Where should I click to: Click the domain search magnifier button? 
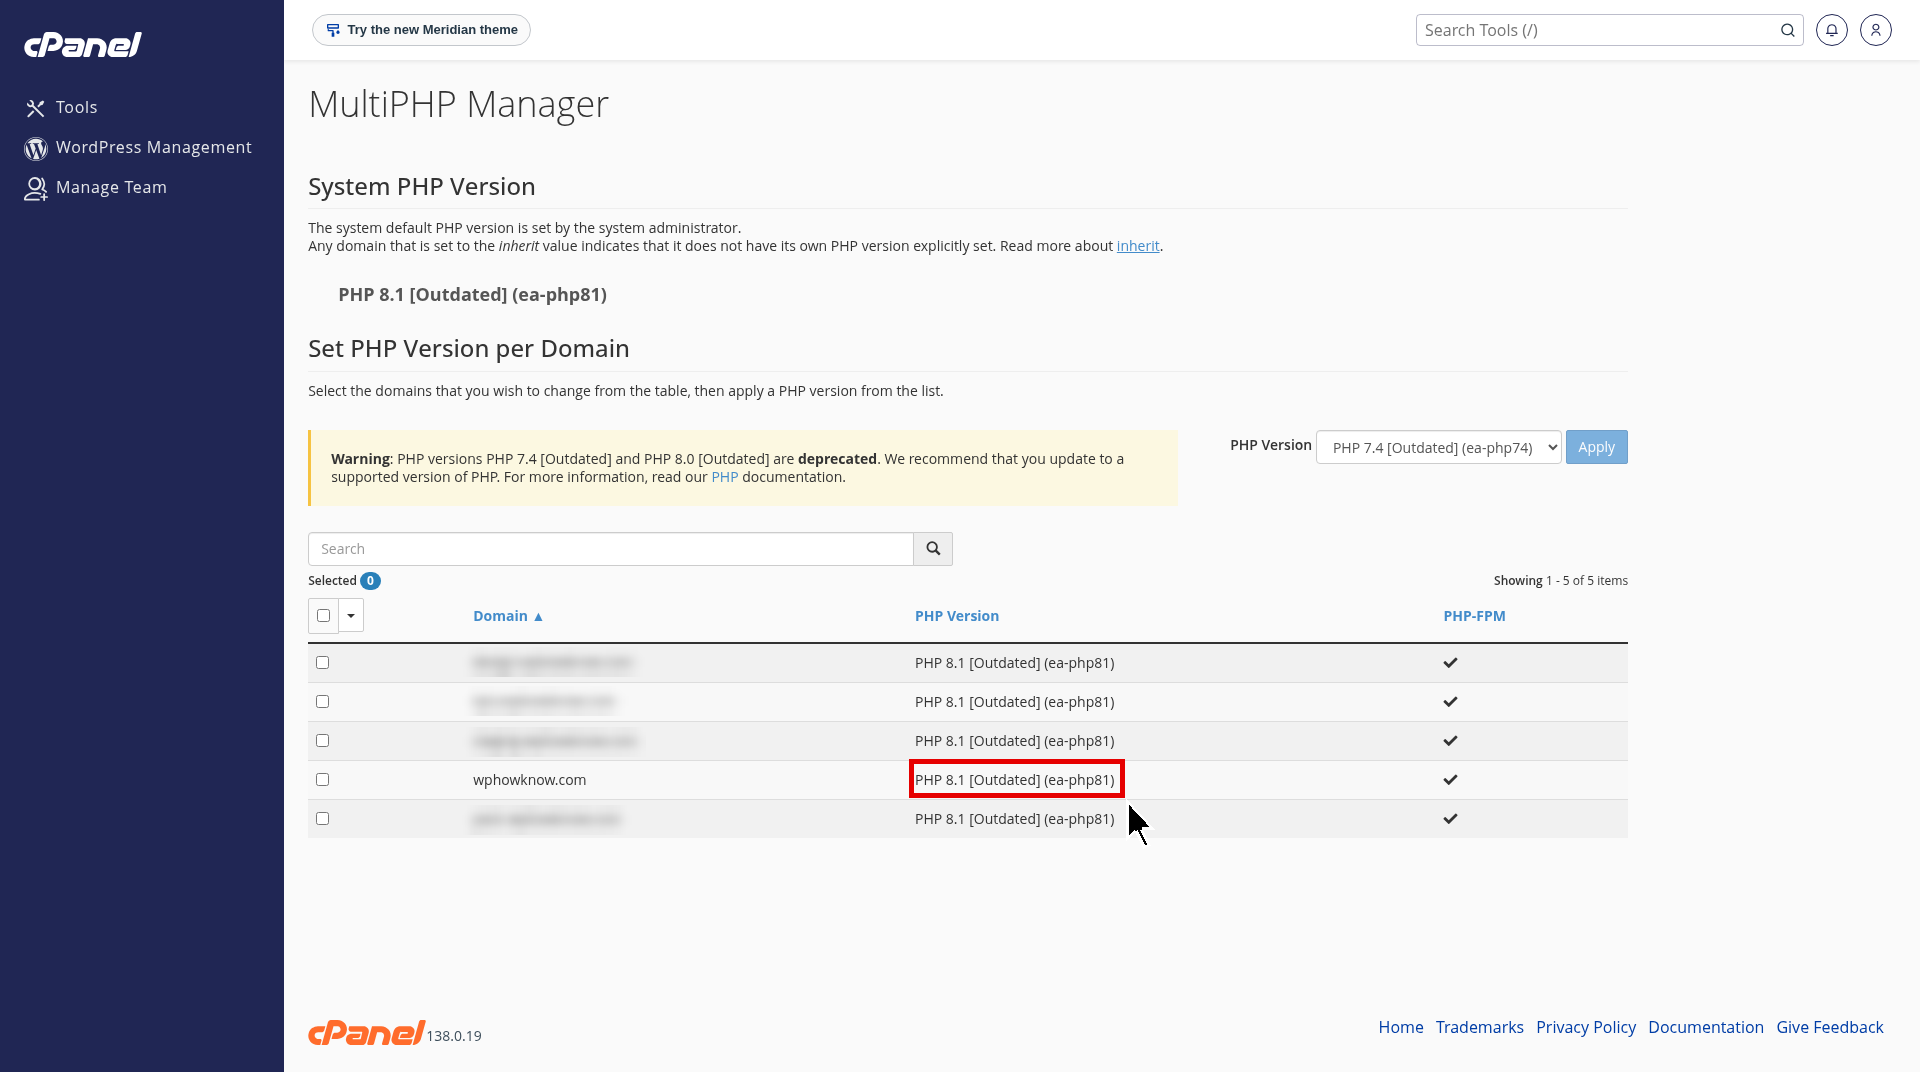(933, 549)
